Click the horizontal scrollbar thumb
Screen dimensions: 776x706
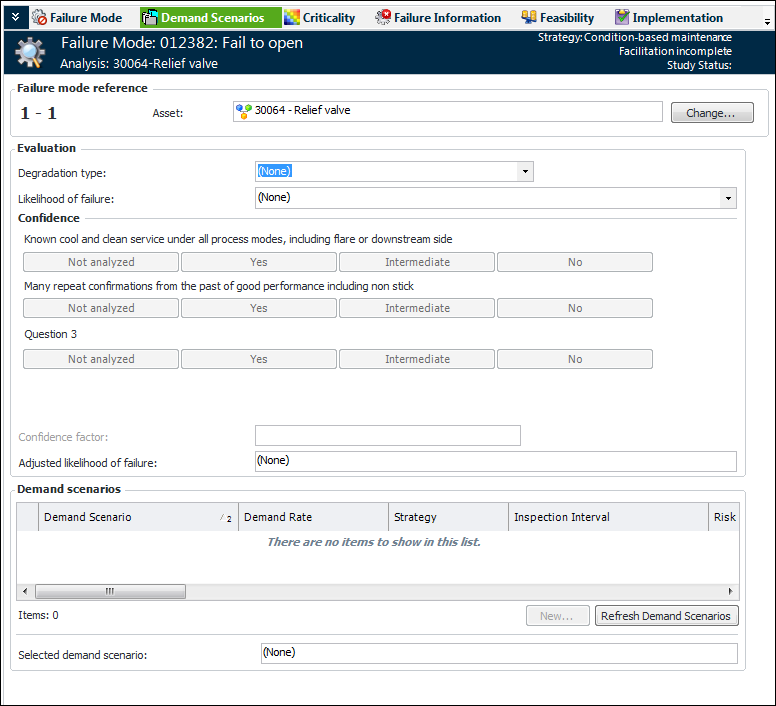point(110,591)
